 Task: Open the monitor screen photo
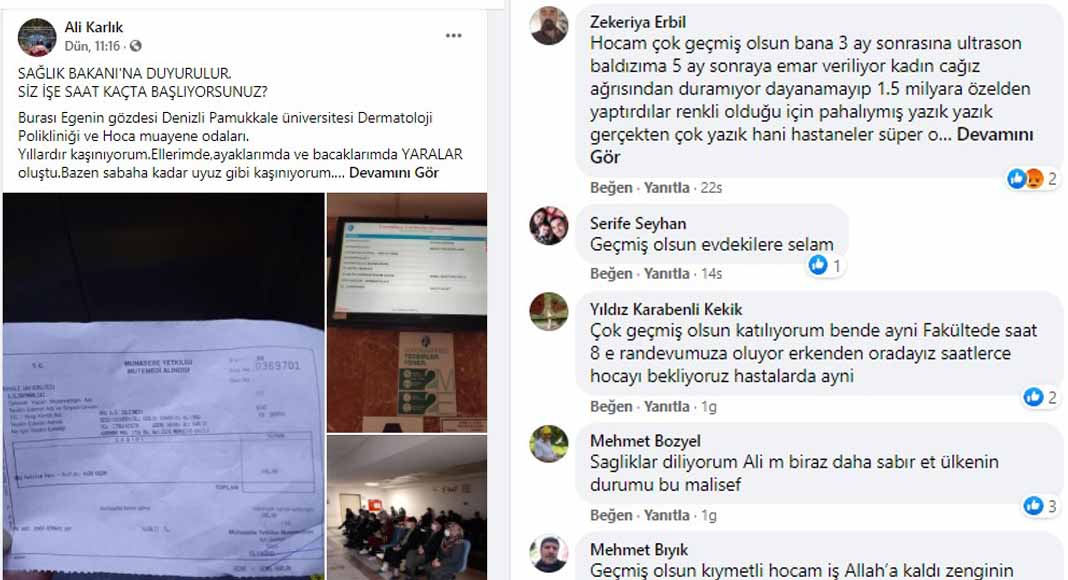(407, 312)
